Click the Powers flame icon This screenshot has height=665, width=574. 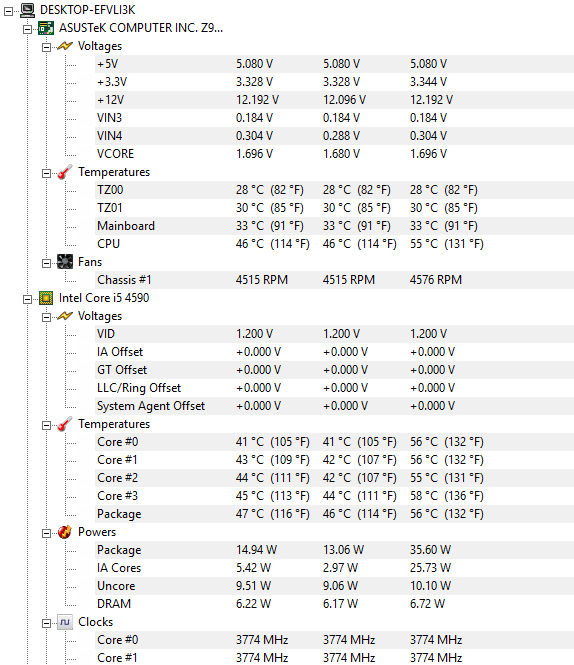tap(65, 532)
